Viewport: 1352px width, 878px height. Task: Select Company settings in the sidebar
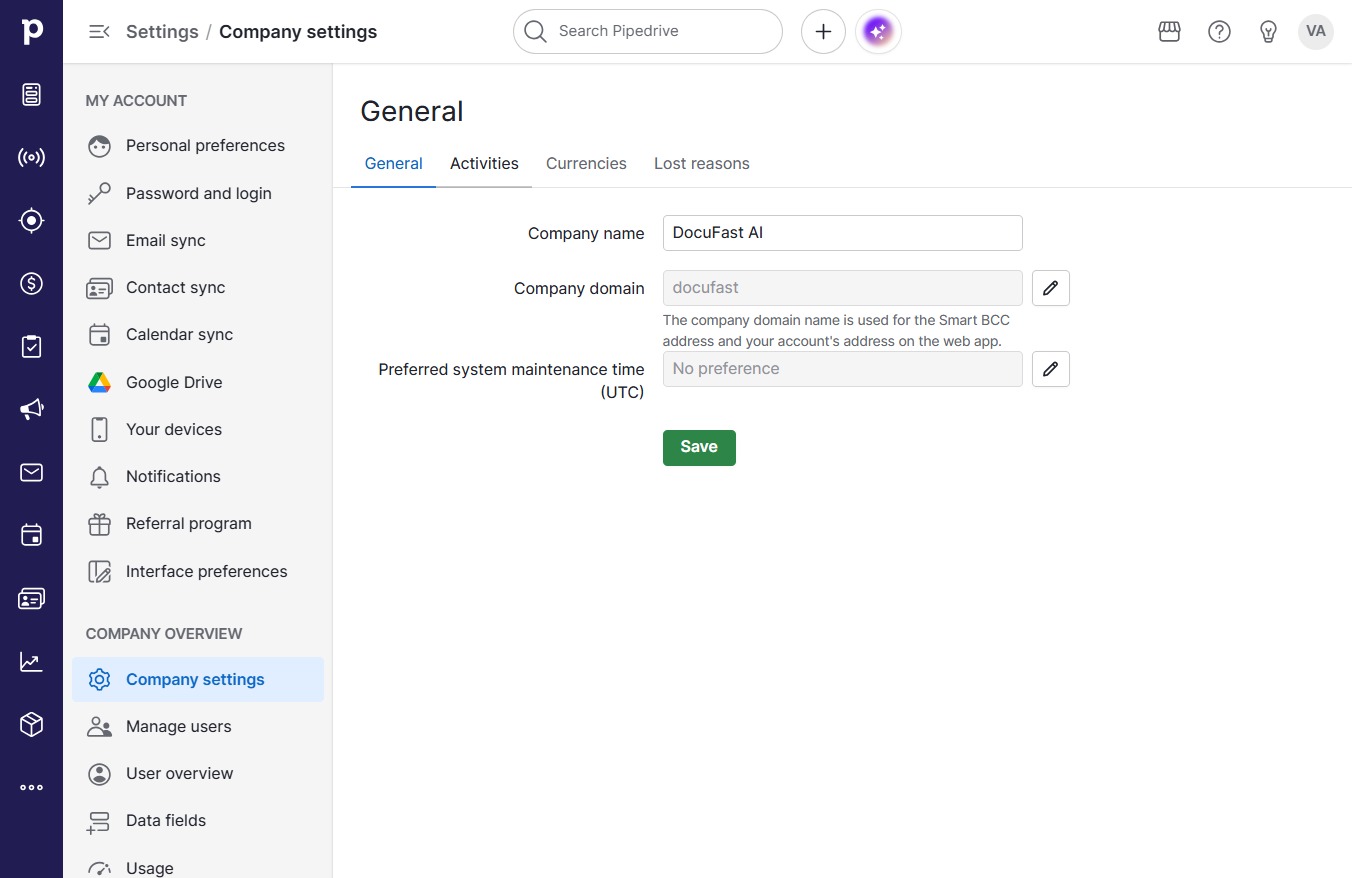coord(198,680)
